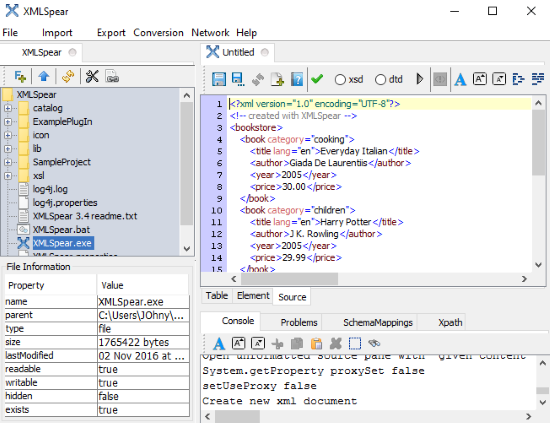This screenshot has height=423, width=550.
Task: Click the orange refresh arrows icon
Action: pos(68,76)
